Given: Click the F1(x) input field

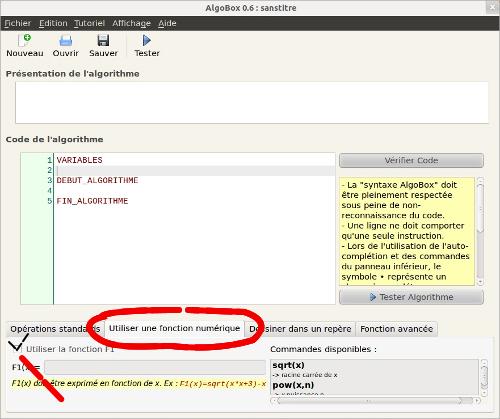Looking at the screenshot, I should tap(155, 368).
